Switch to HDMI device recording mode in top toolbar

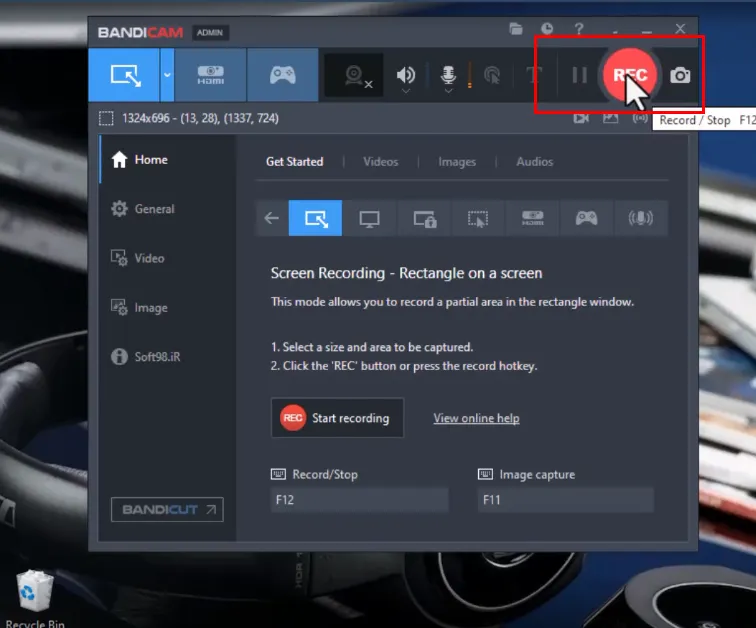coord(211,75)
